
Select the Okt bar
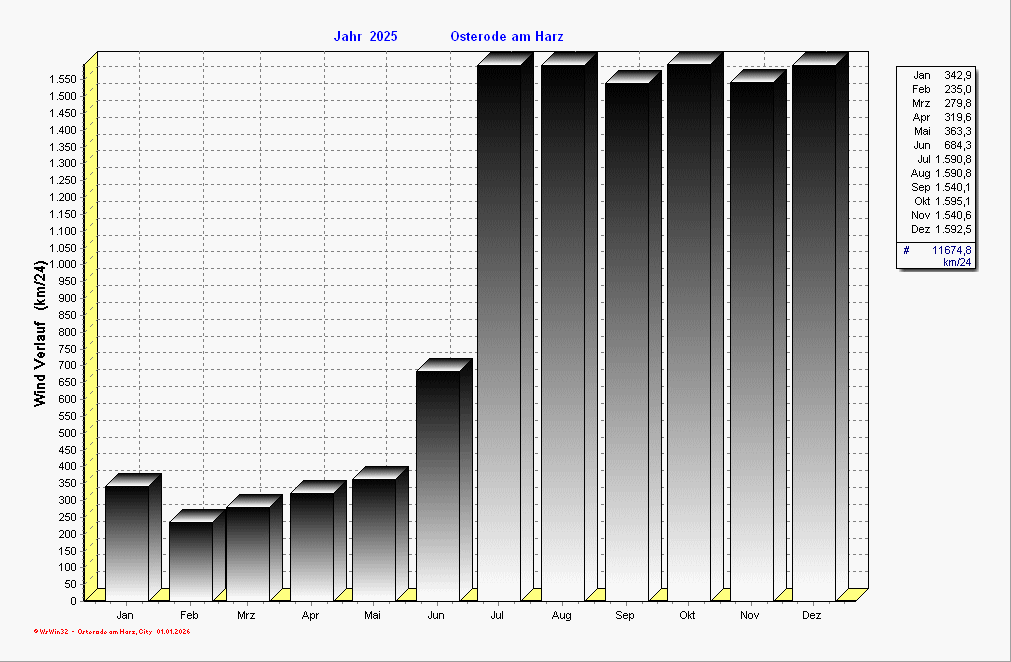tap(688, 330)
